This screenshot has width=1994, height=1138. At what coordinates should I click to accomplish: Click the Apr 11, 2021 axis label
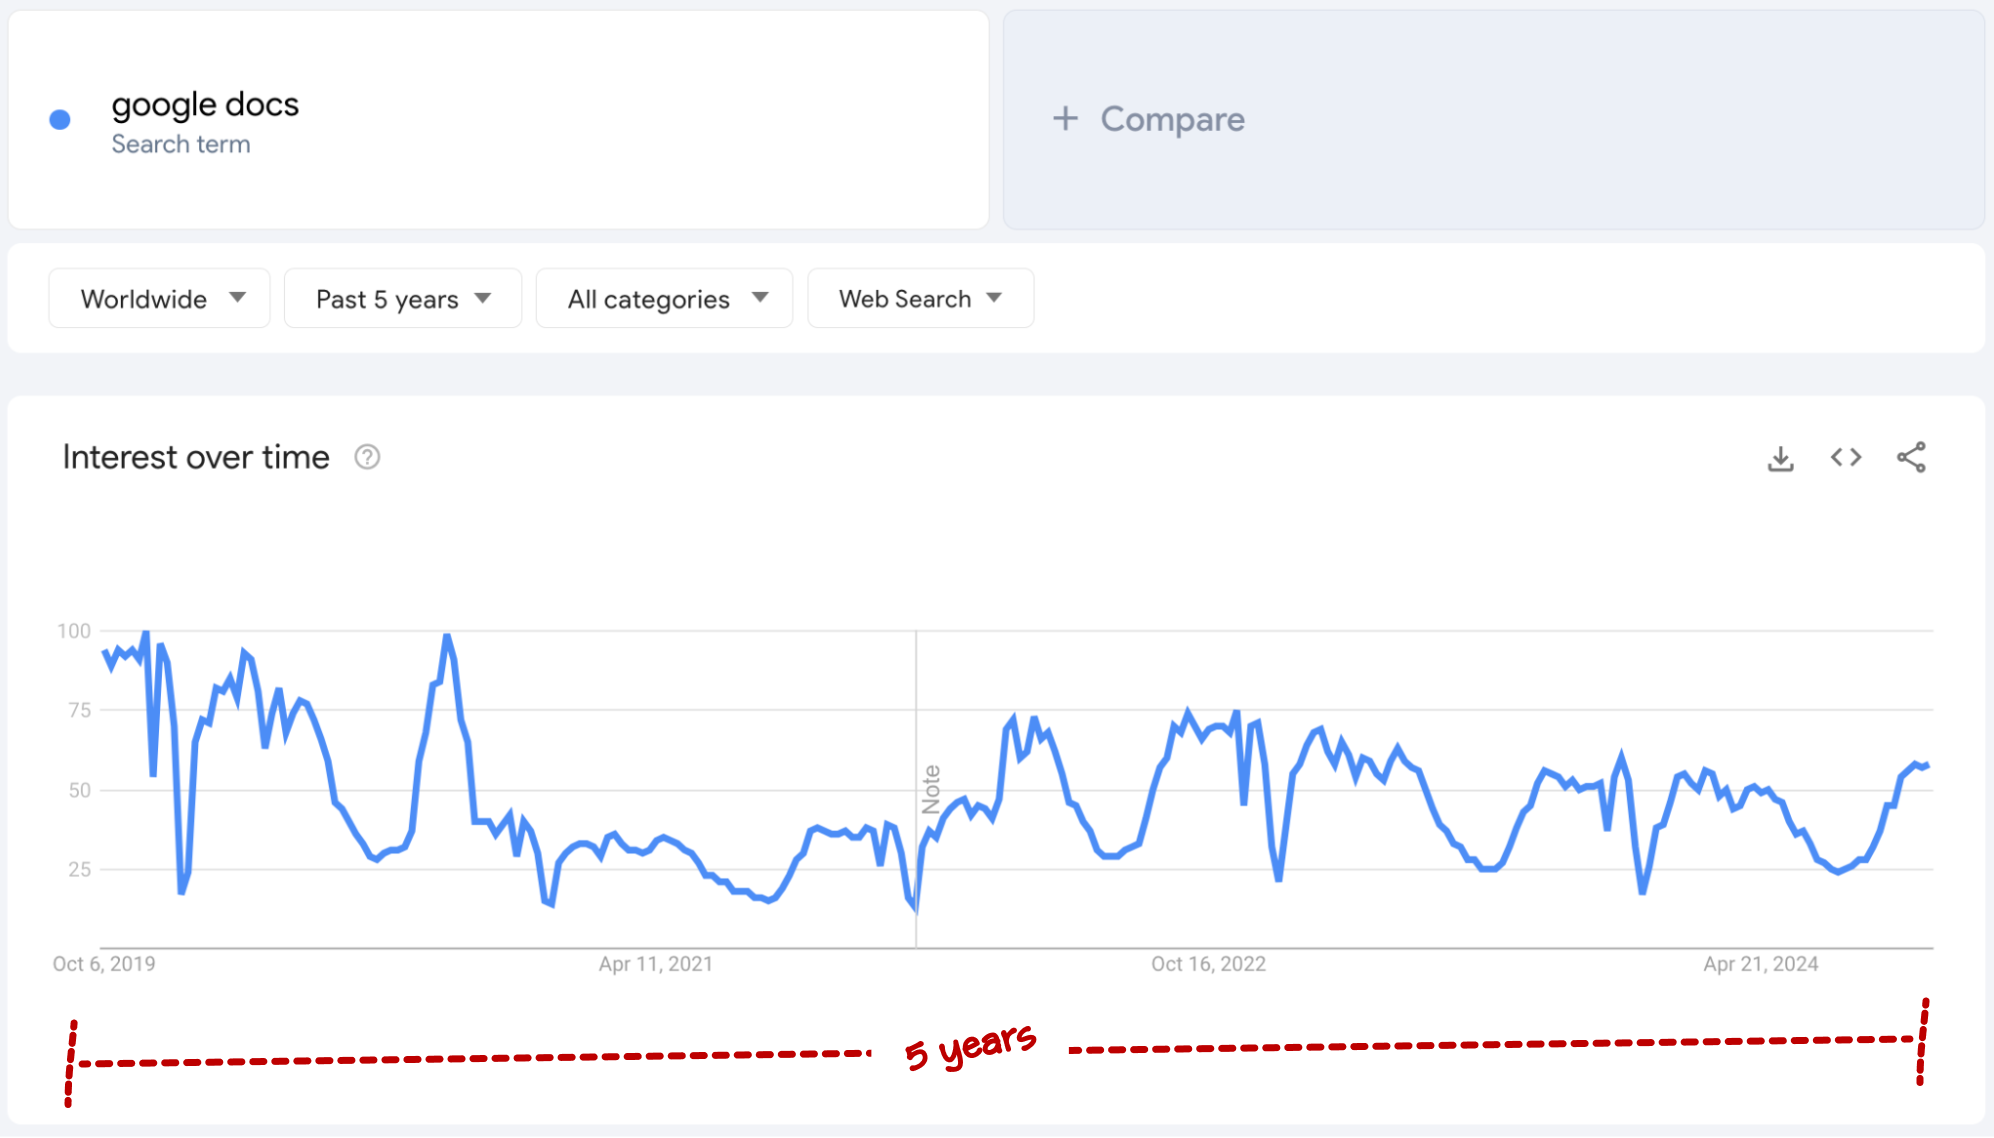[x=656, y=964]
